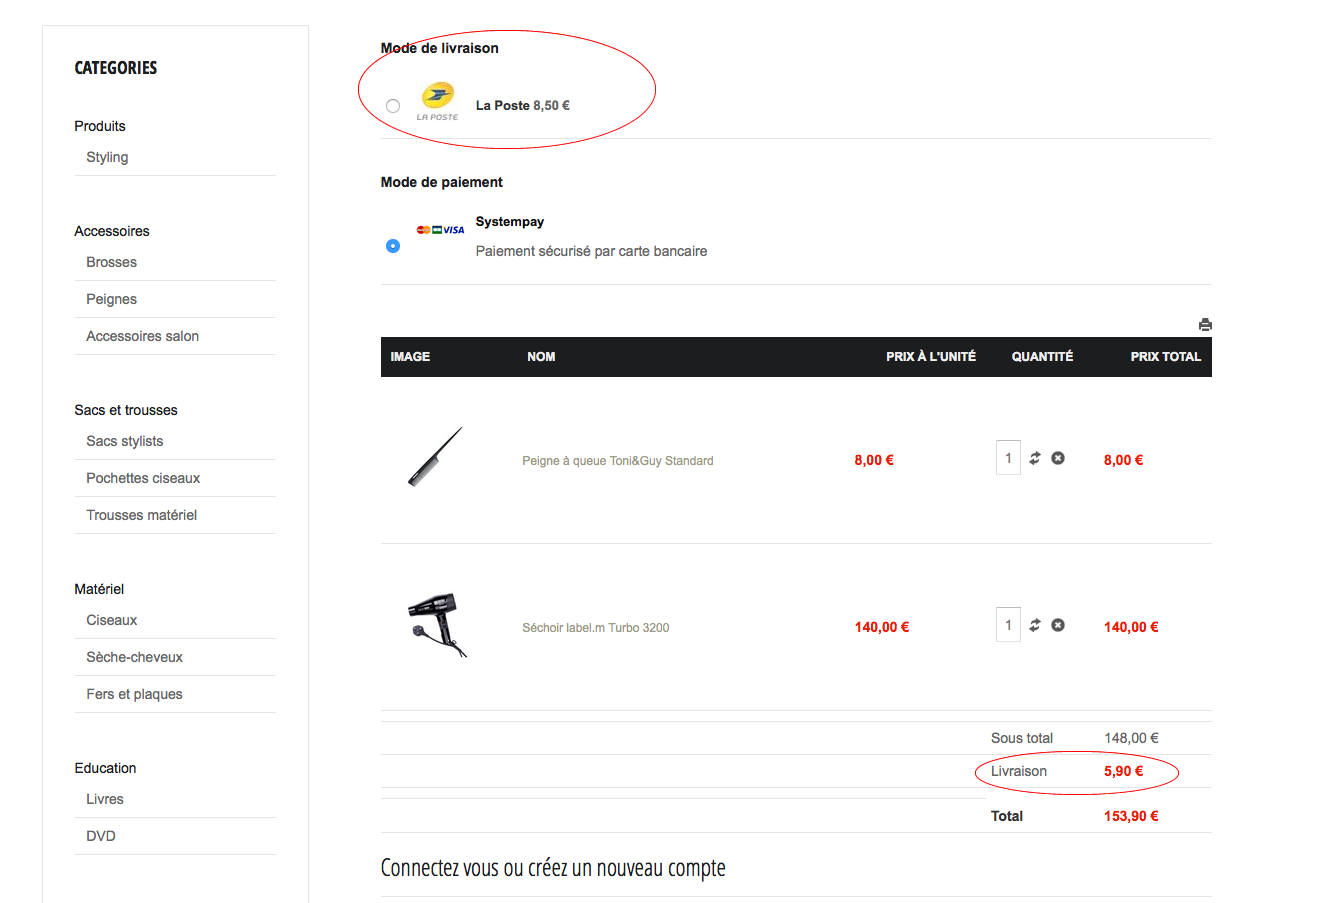Open Peigne à queue Toni&Guy Standard link
Viewport: 1321px width, 903px height.
point(617,461)
